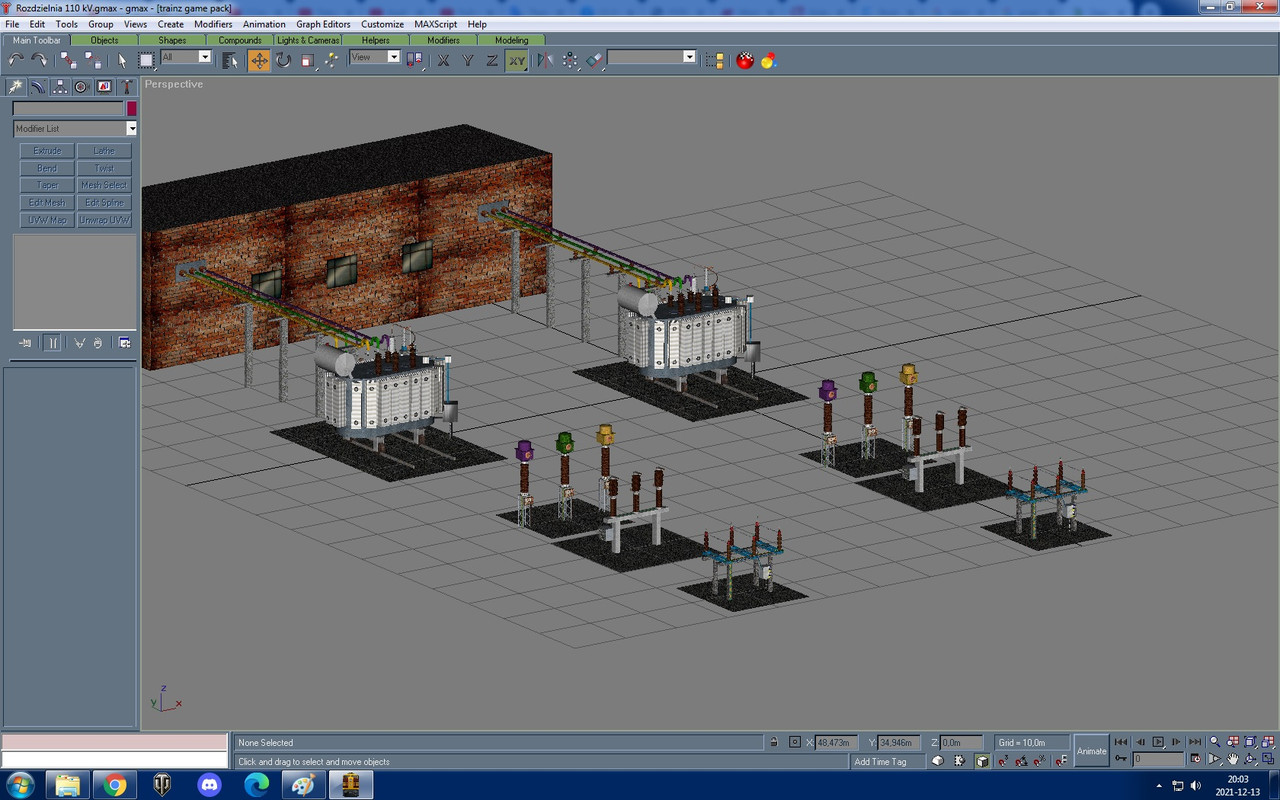The height and width of the screenshot is (800, 1280).
Task: Open Discord from the Windows taskbar
Action: (209, 785)
